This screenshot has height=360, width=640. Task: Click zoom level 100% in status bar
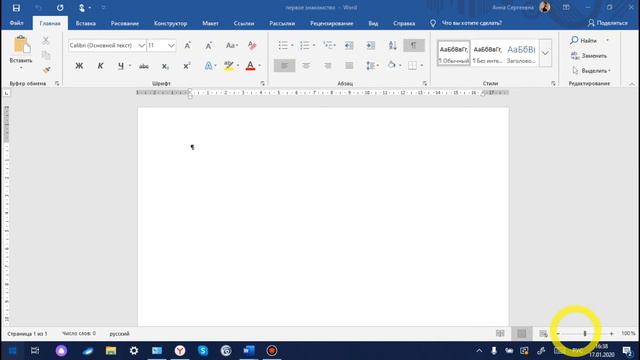(x=628, y=333)
